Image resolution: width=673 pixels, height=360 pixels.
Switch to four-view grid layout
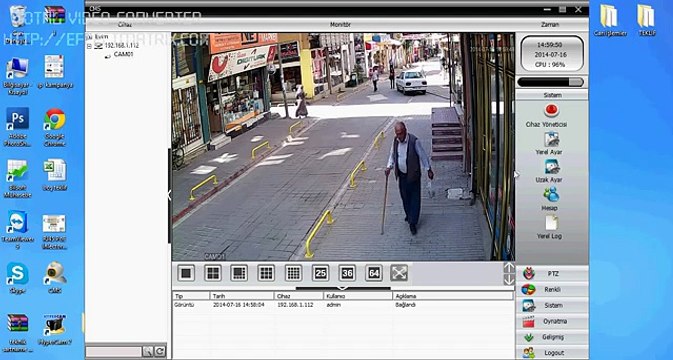(213, 273)
